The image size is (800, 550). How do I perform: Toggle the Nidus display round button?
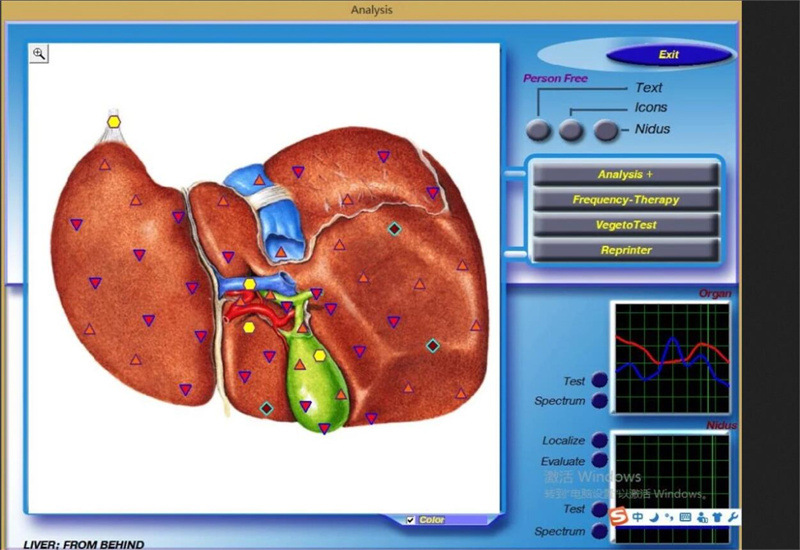[606, 130]
